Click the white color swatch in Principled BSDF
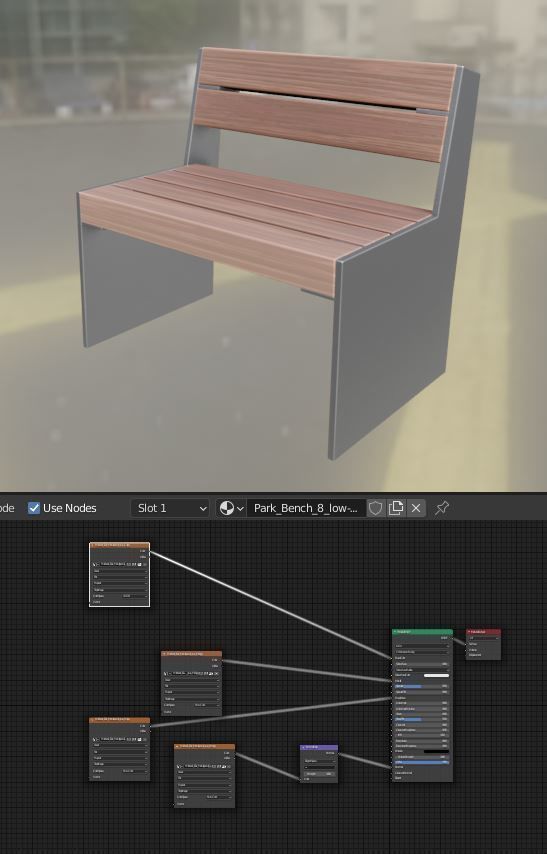 (436, 675)
